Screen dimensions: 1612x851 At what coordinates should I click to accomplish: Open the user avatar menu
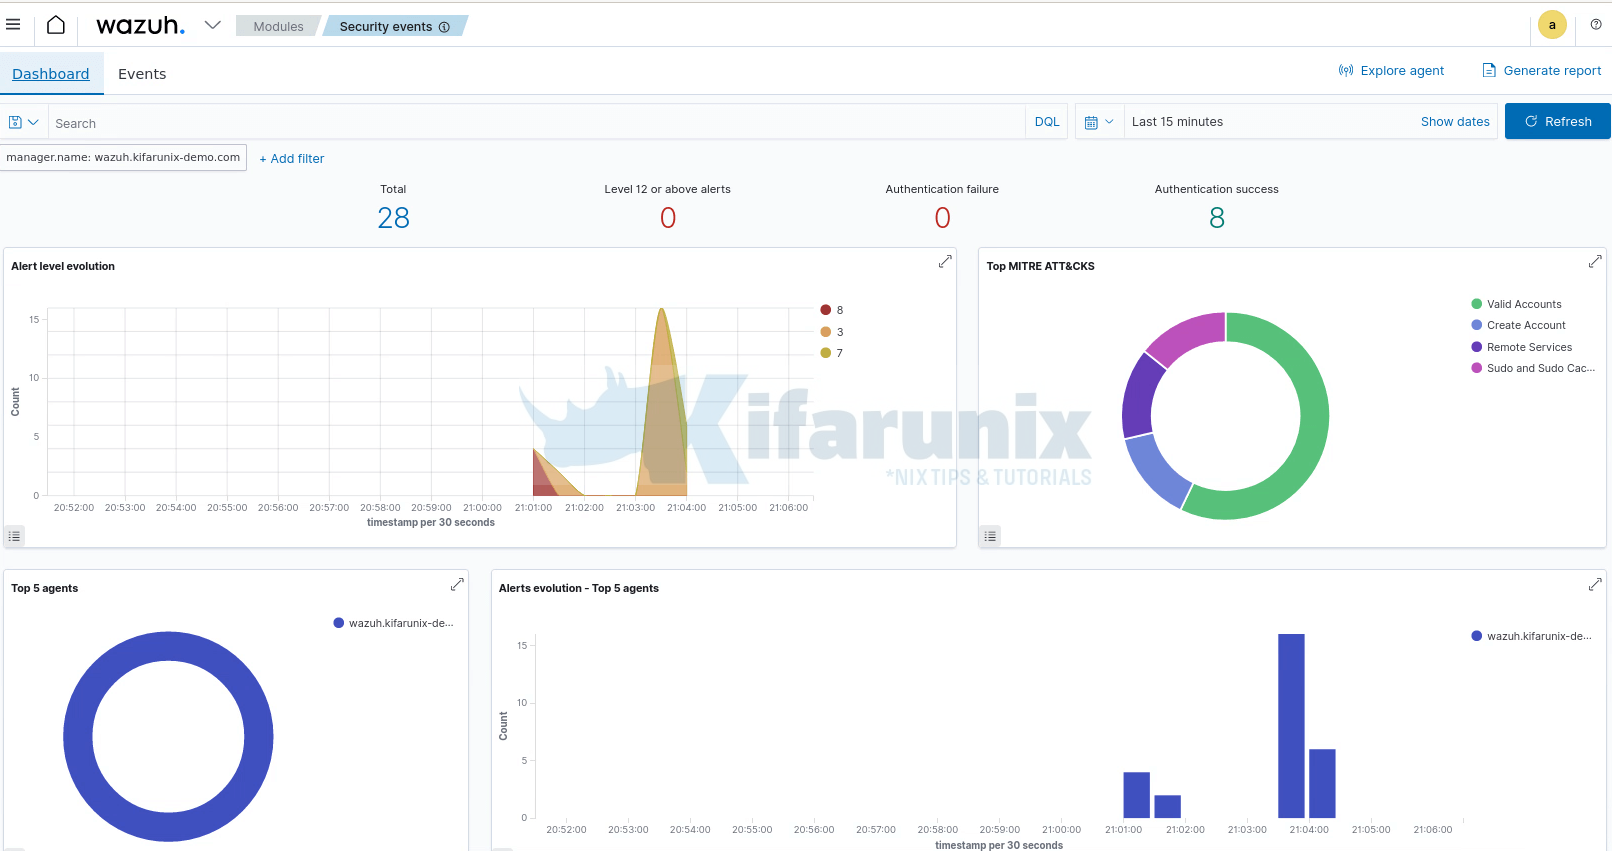point(1552,25)
